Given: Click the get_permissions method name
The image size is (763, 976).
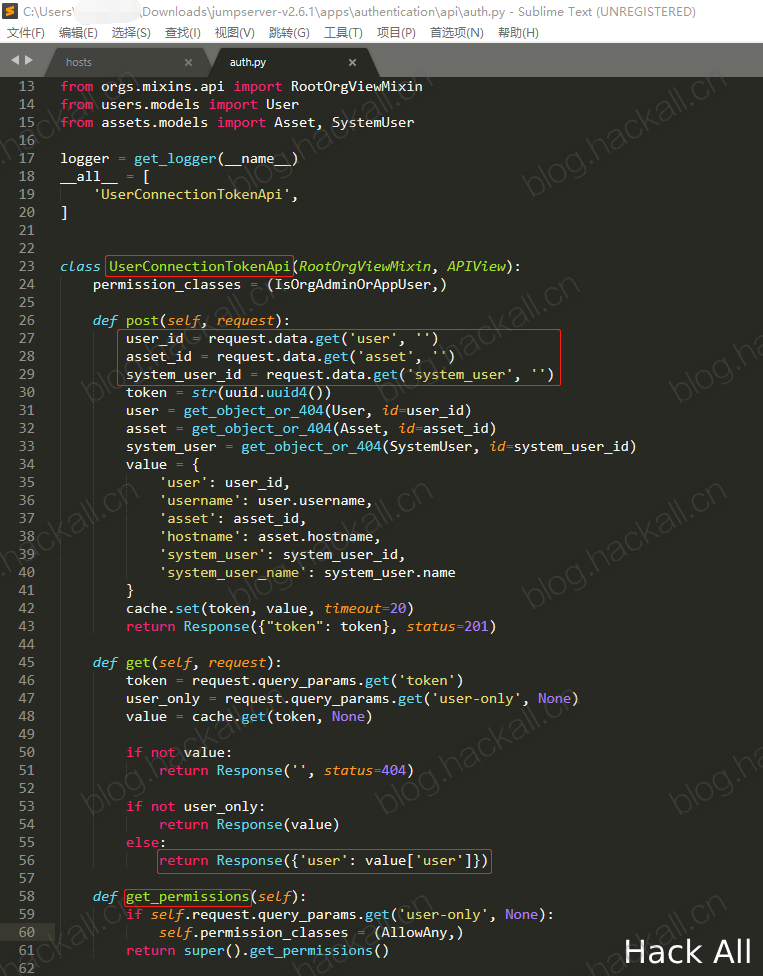Looking at the screenshot, I should coord(187,896).
